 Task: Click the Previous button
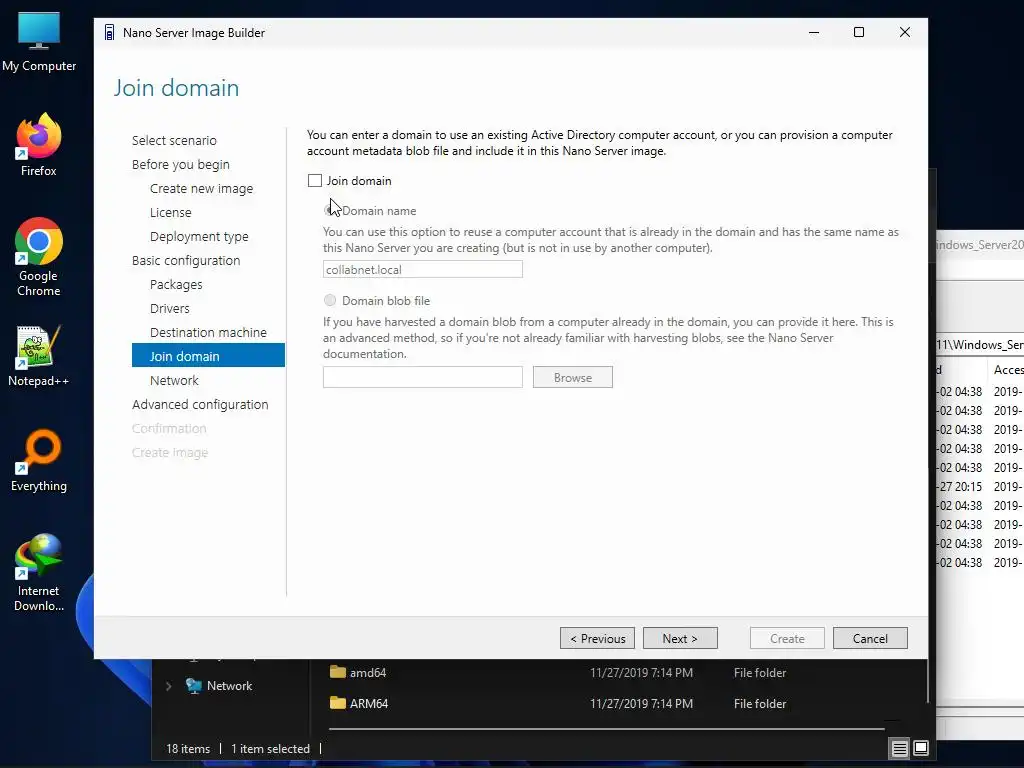(597, 638)
